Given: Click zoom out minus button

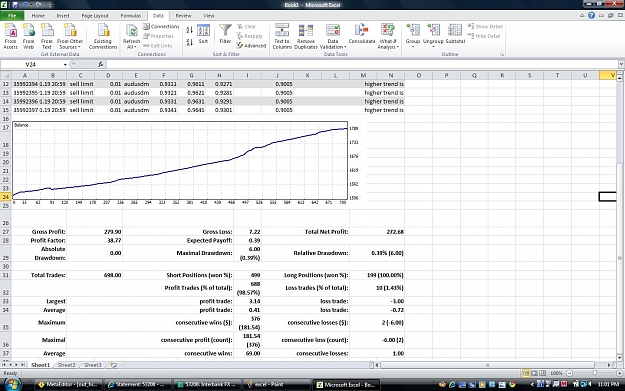Looking at the screenshot, I should (569, 373).
